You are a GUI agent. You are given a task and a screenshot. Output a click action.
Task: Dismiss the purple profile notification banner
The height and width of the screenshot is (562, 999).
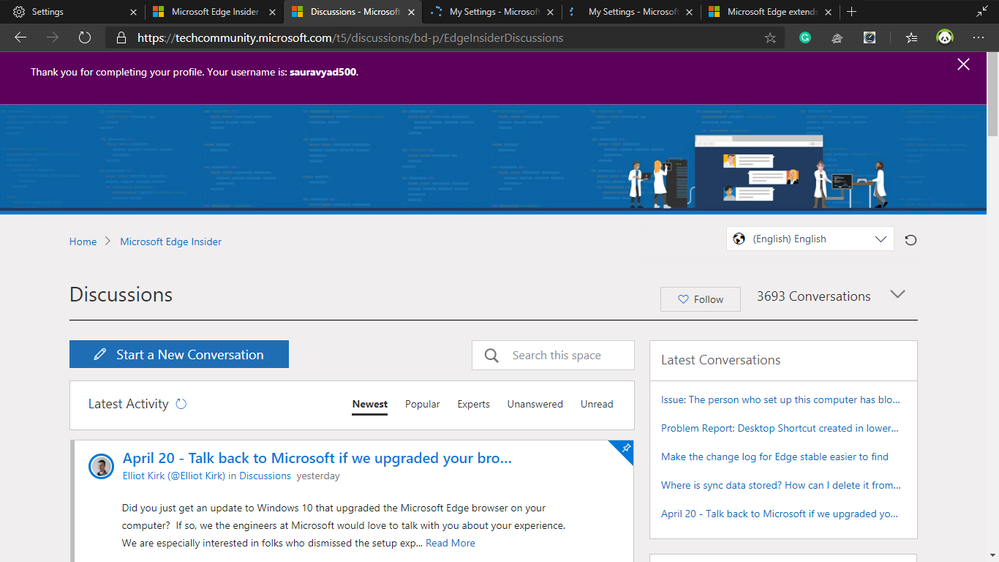tap(963, 64)
